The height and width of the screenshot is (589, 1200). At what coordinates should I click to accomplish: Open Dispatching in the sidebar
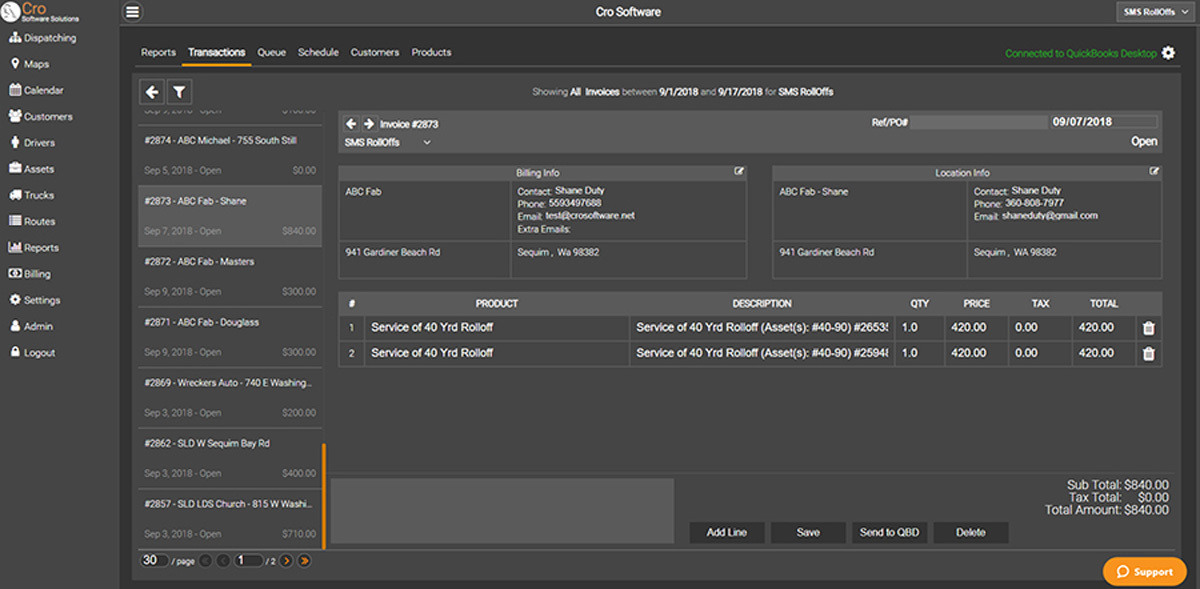pyautogui.click(x=49, y=38)
